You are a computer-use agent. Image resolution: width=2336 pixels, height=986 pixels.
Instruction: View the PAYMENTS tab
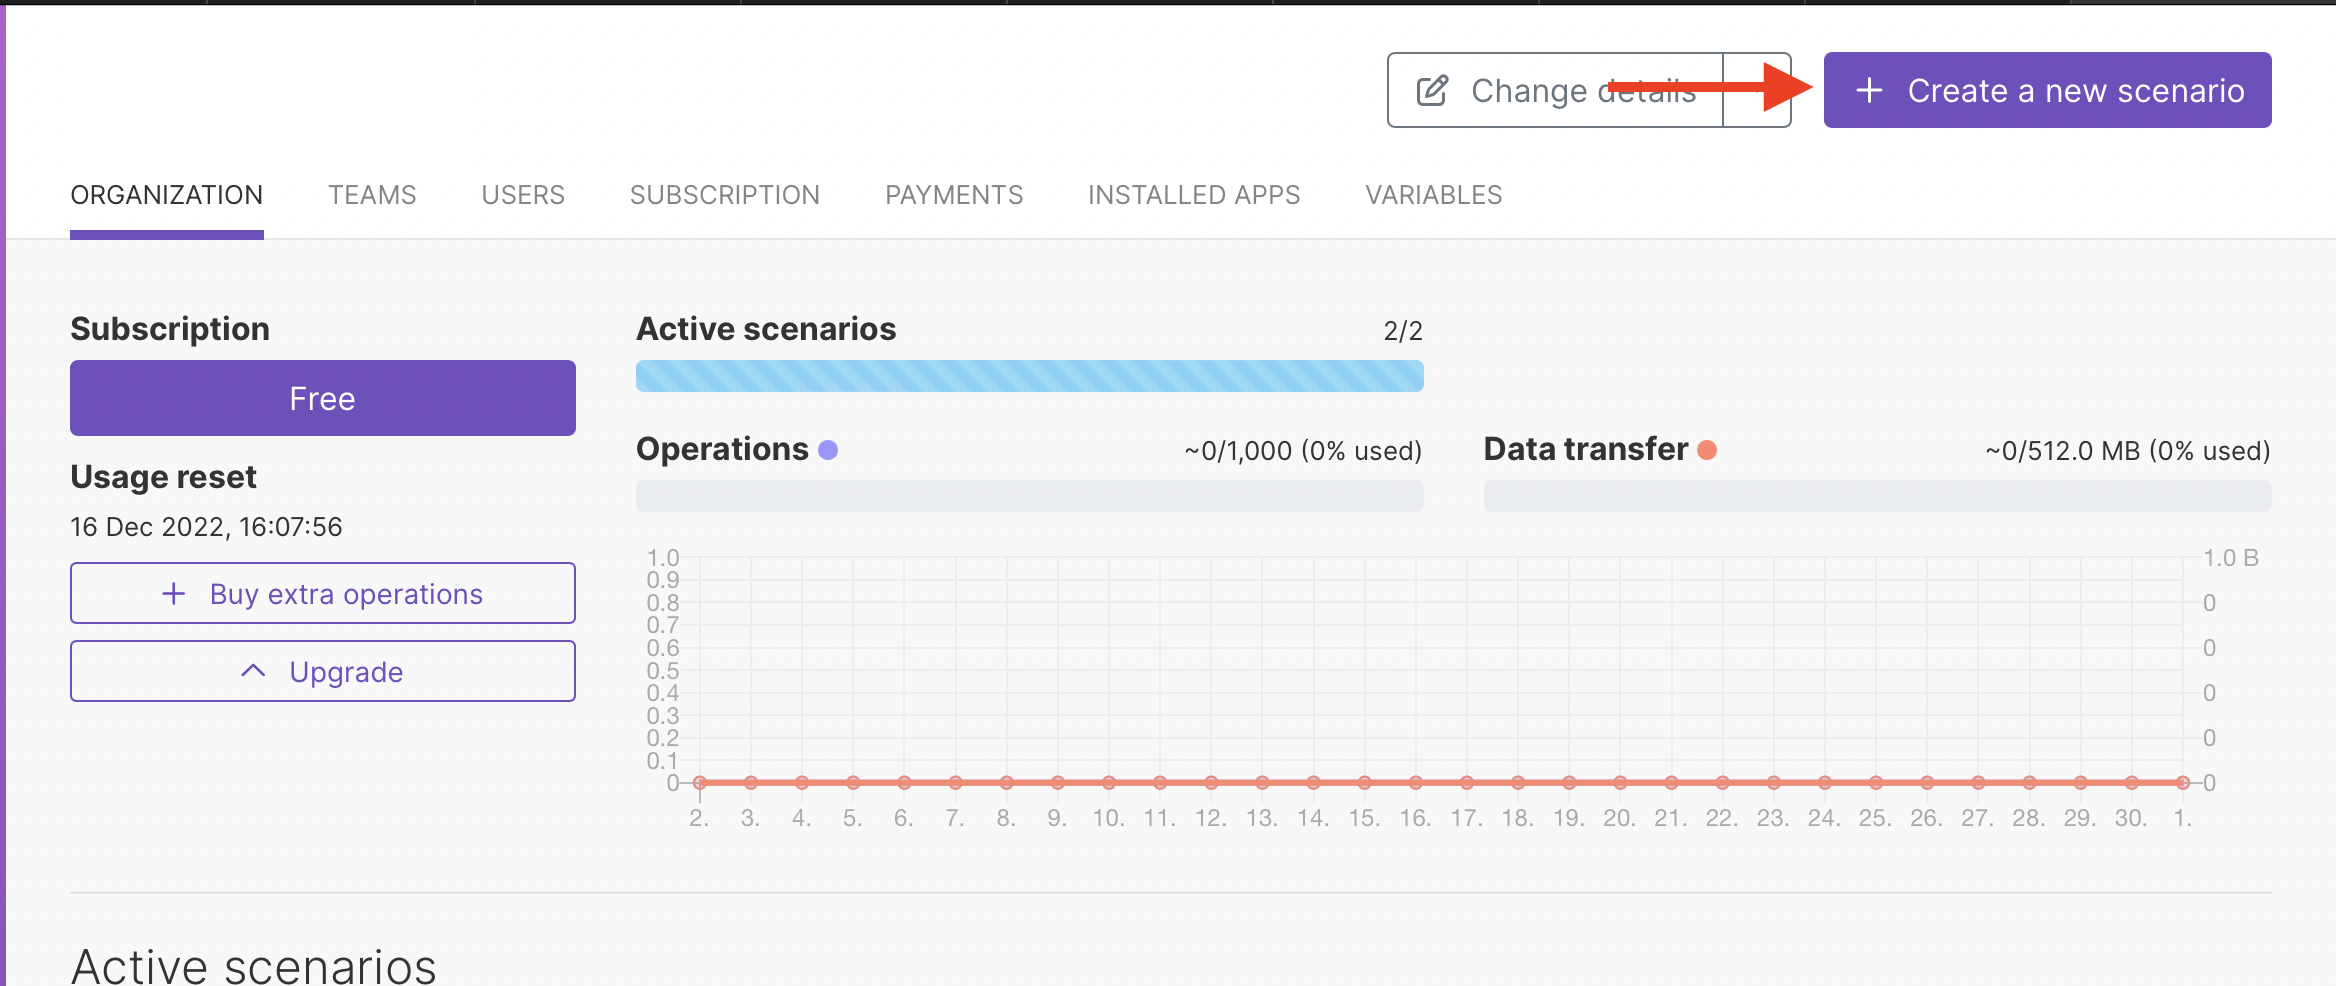[953, 195]
